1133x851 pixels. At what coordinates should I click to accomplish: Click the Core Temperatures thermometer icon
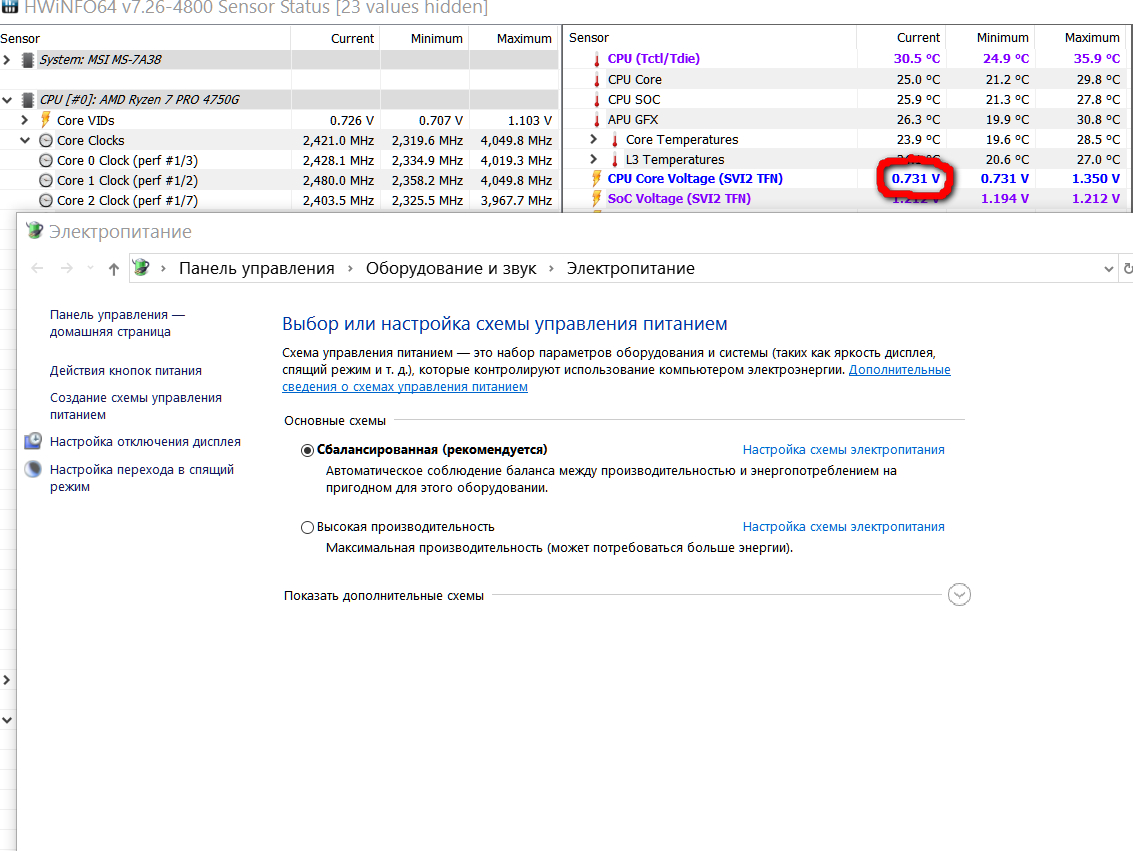615,139
